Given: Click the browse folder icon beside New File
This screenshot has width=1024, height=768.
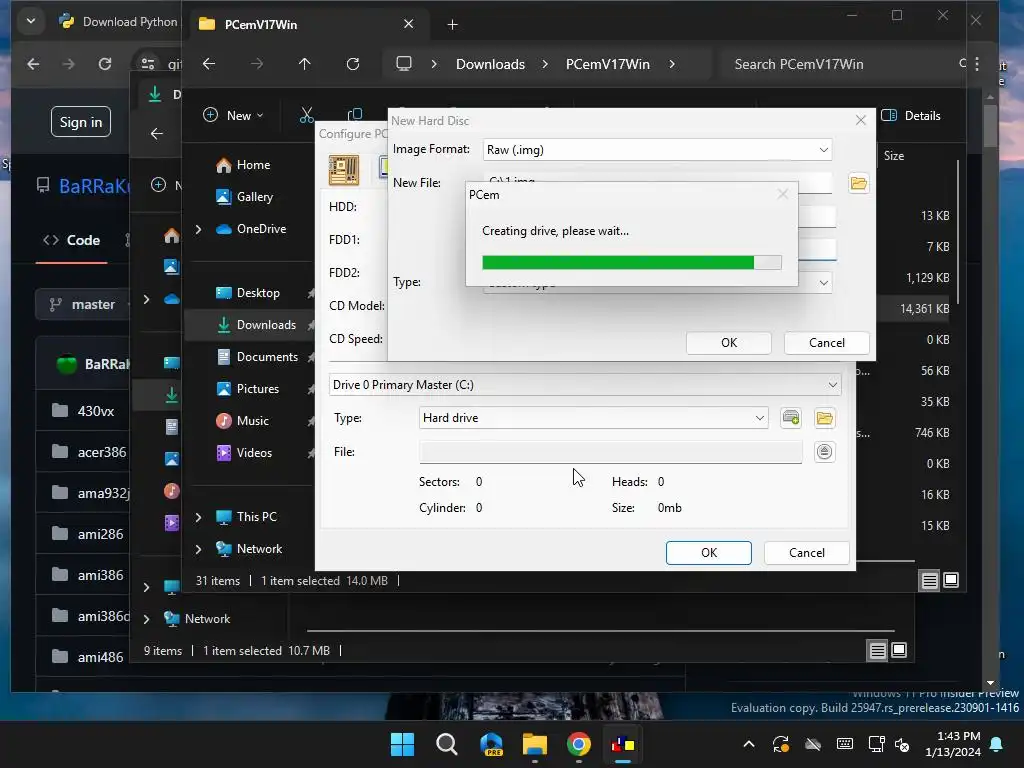Looking at the screenshot, I should [x=858, y=184].
